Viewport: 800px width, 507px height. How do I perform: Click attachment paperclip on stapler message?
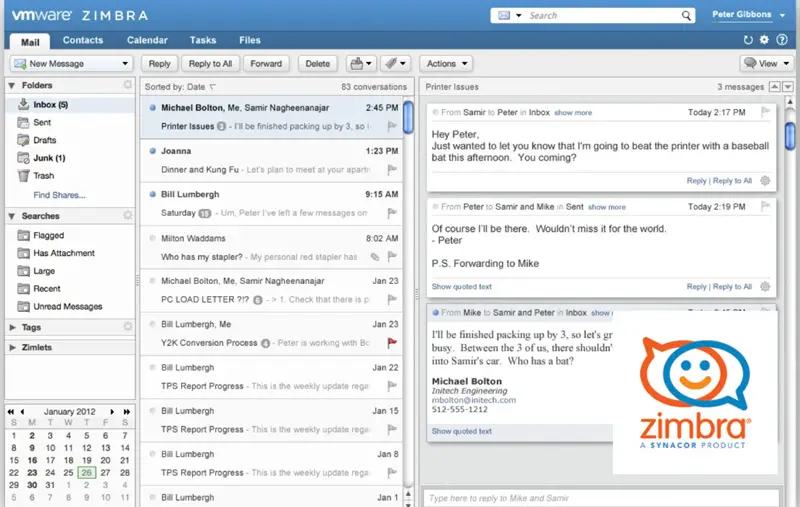click(x=375, y=257)
